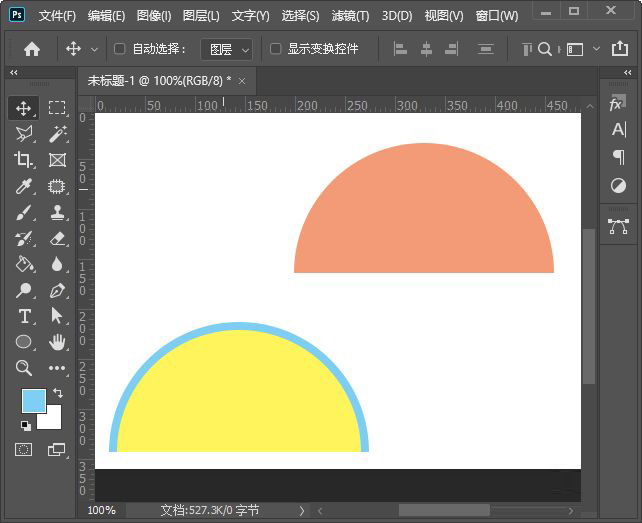Close the 未标题-1 document tab
The width and height of the screenshot is (642, 523).
[x=242, y=81]
